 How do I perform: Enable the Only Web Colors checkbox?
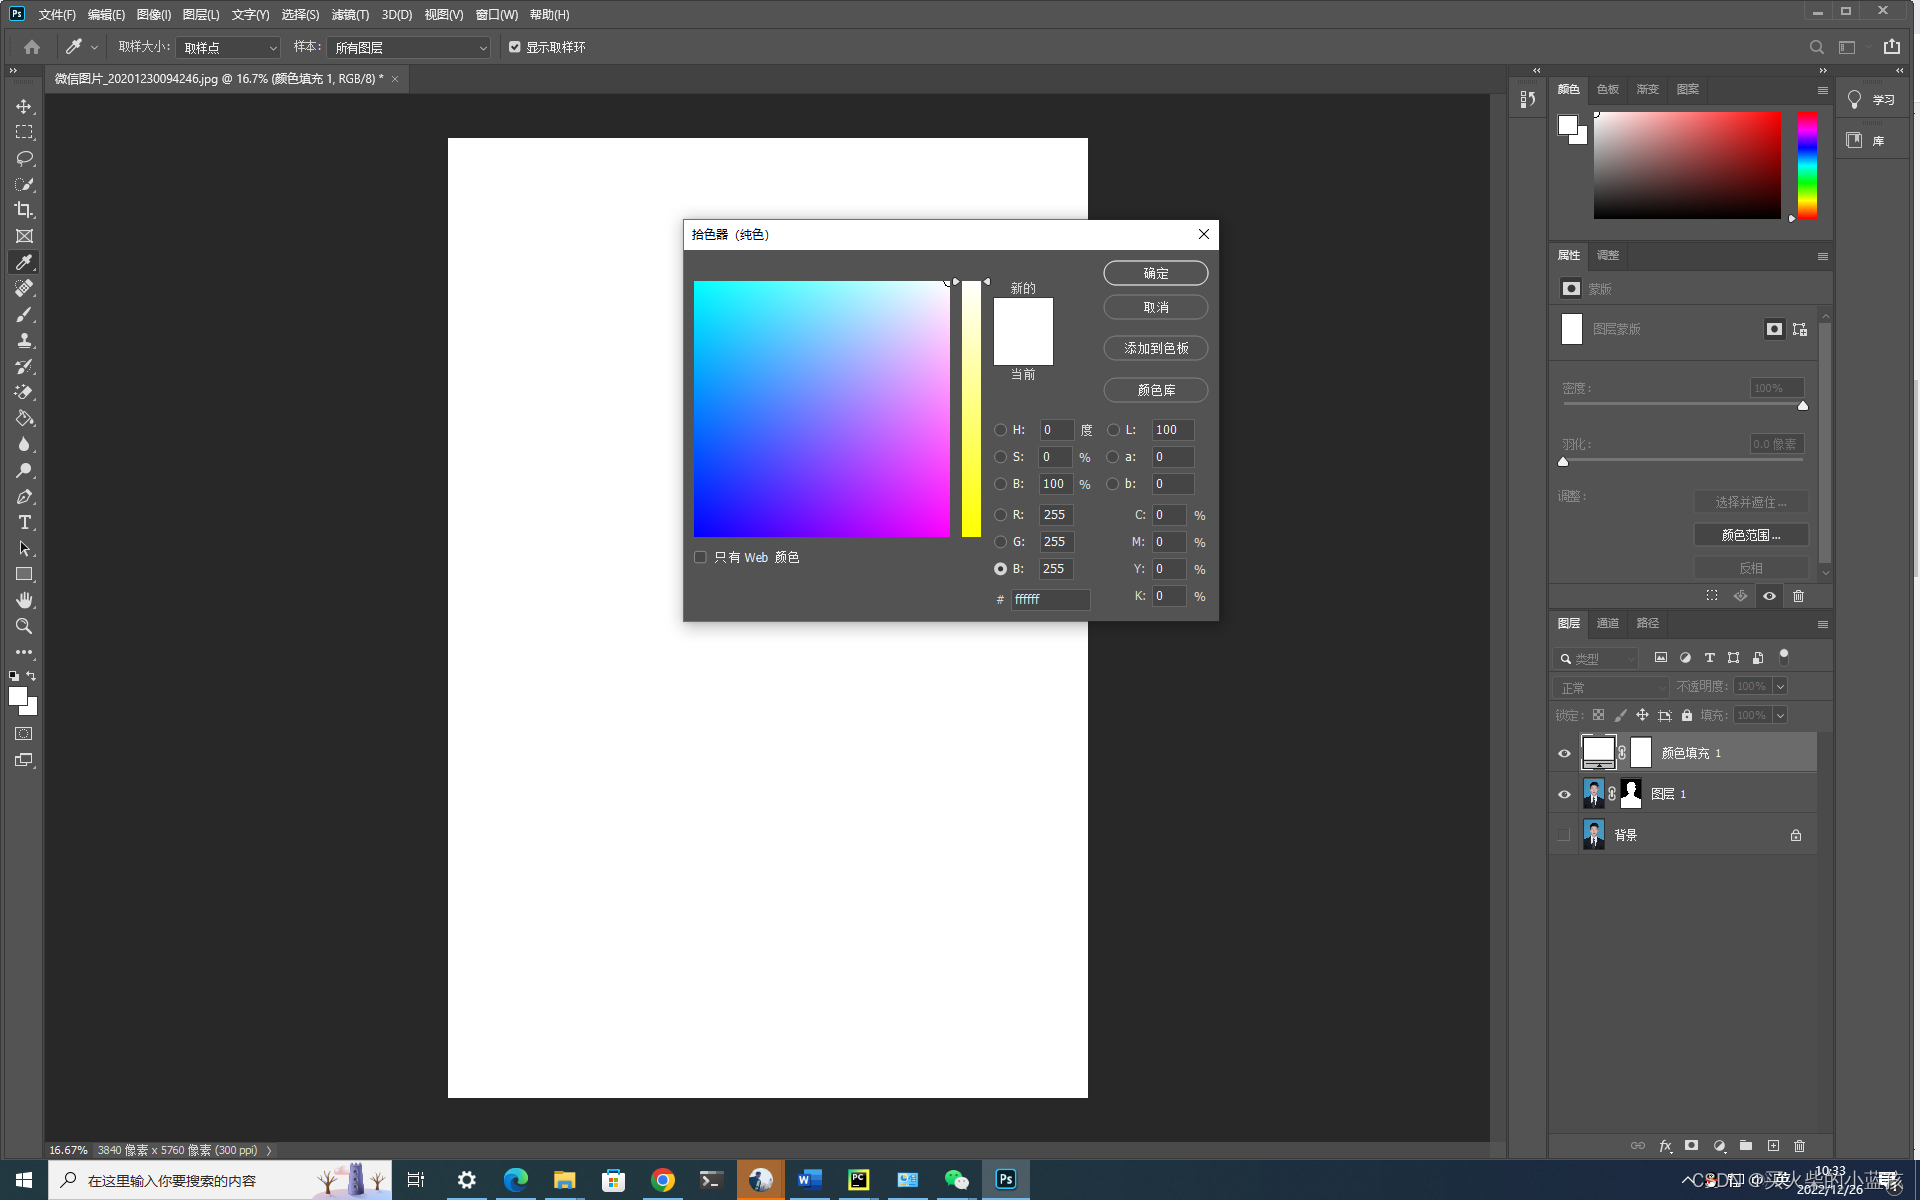pyautogui.click(x=700, y=557)
